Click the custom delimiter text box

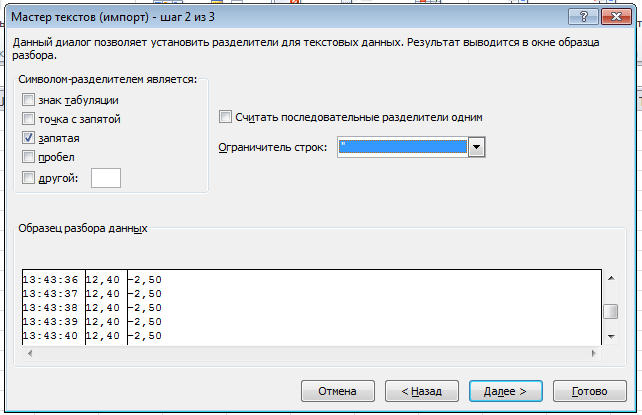point(105,178)
